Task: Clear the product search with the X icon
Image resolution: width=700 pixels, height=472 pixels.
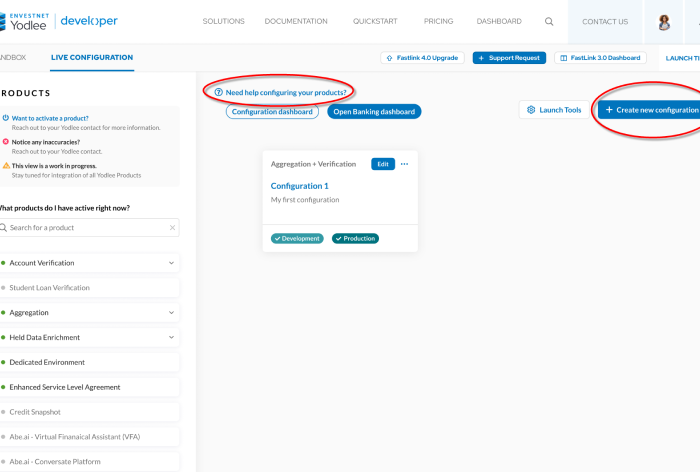Action: 172,228
